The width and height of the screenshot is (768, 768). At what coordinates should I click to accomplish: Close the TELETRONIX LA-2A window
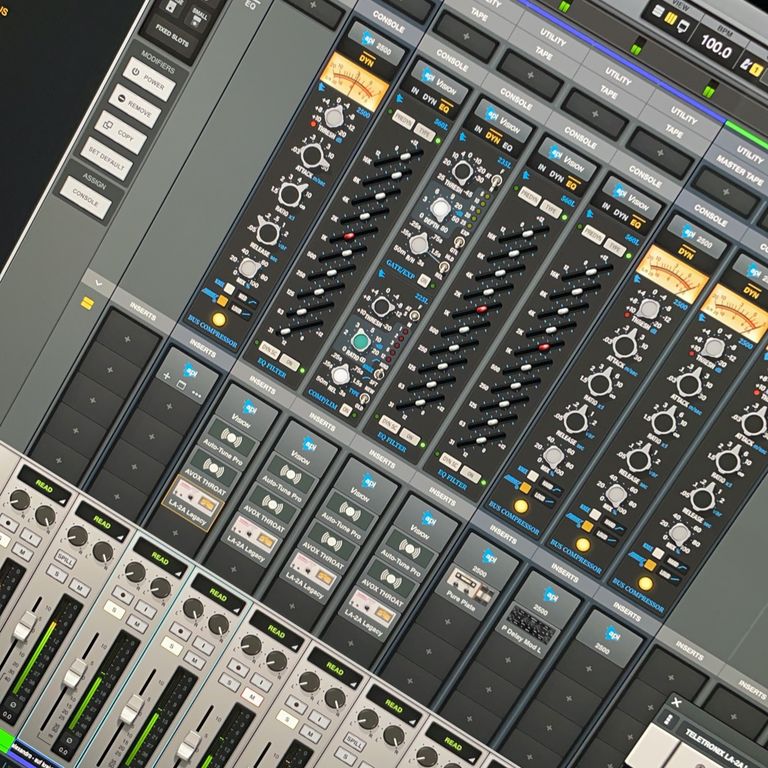(x=676, y=703)
